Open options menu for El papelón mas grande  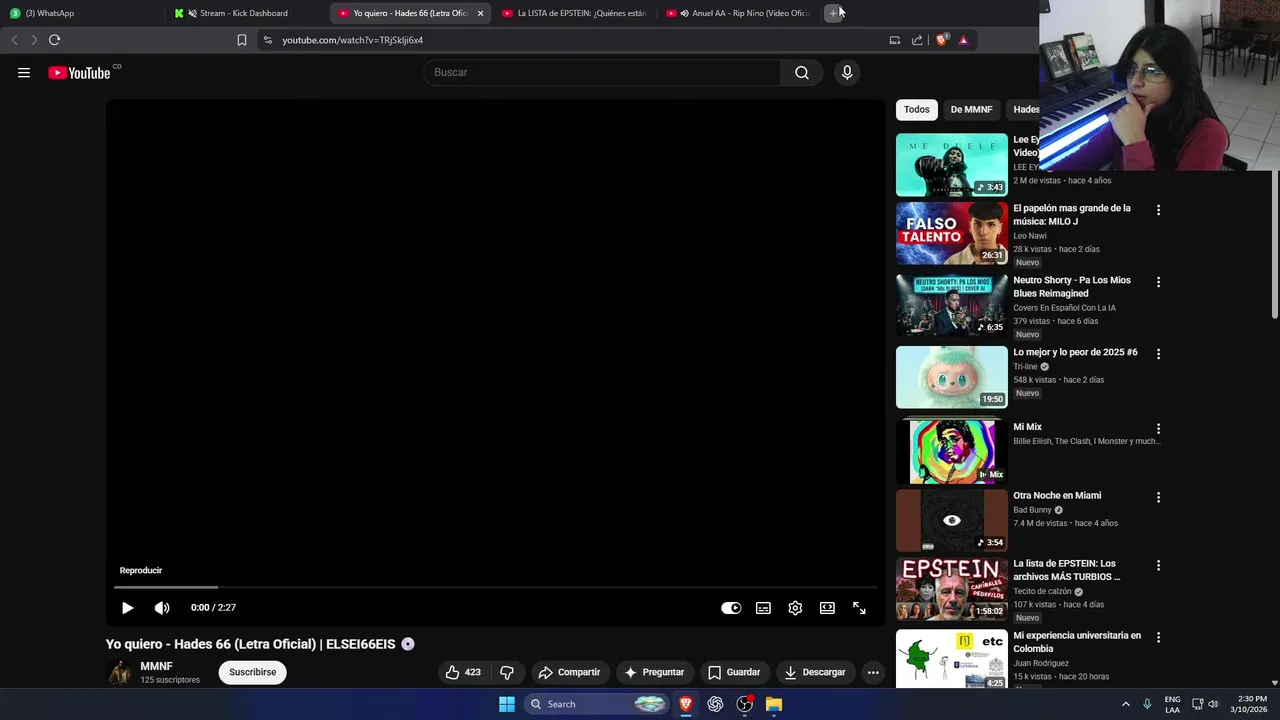click(x=1158, y=210)
